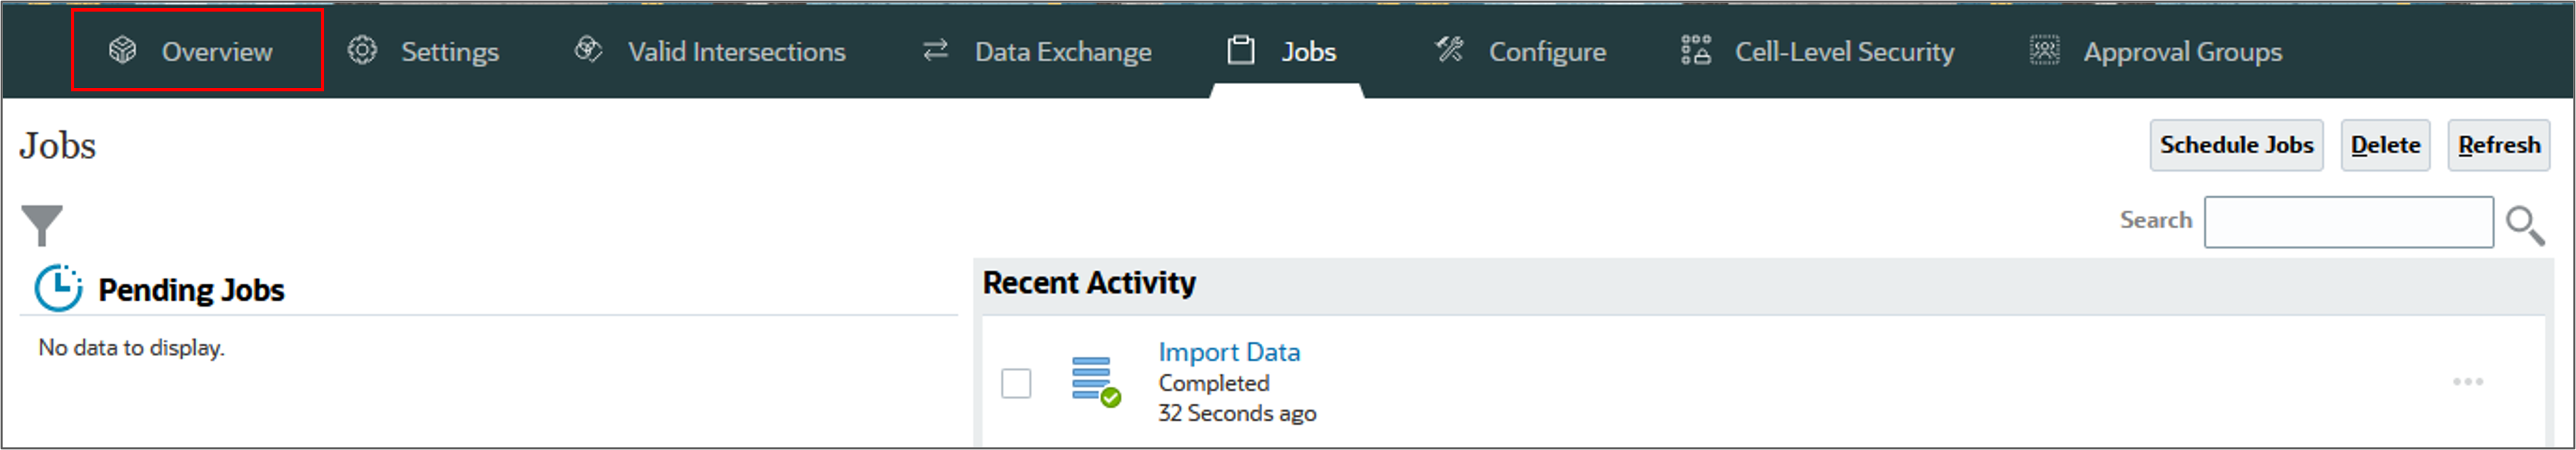The height and width of the screenshot is (450, 2576).
Task: Click the Delete button
Action: point(2385,145)
